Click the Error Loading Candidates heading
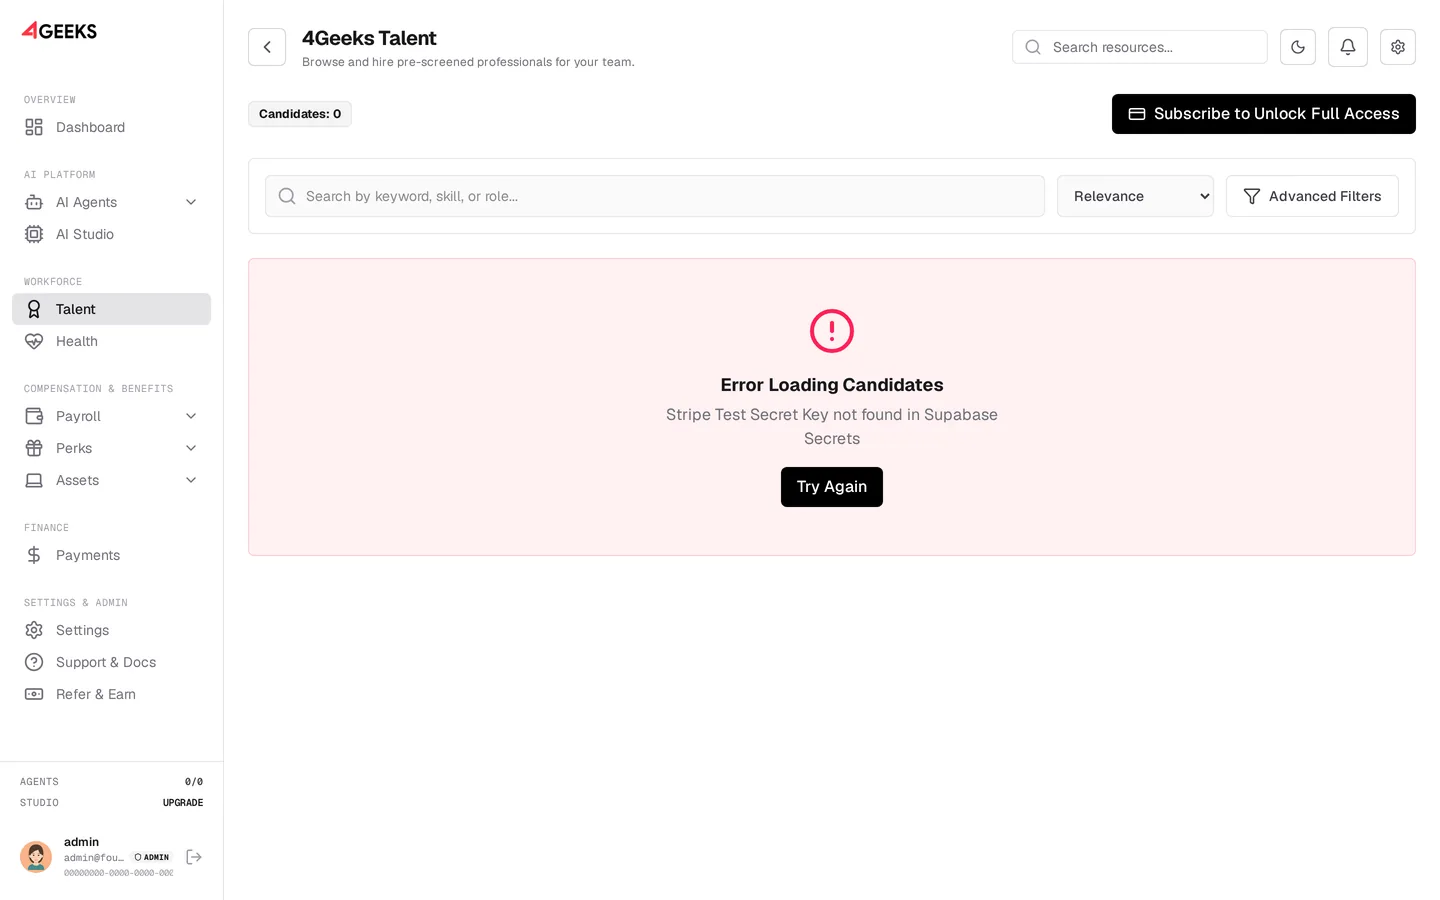Image resolution: width=1440 pixels, height=900 pixels. tap(832, 385)
